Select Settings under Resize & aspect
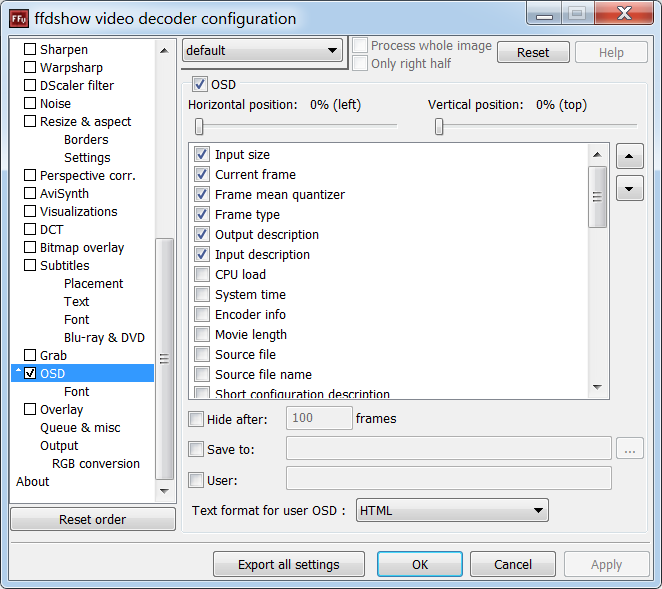 (87, 157)
